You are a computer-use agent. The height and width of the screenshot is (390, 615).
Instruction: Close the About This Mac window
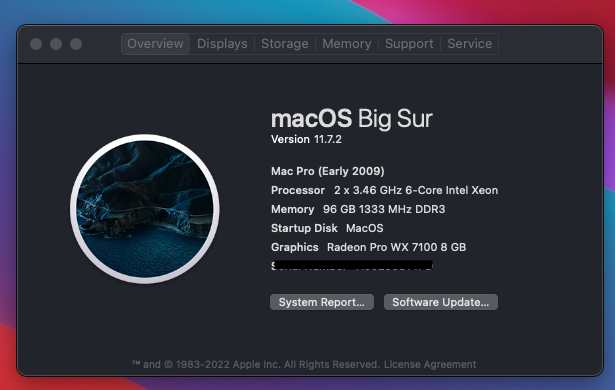tap(36, 44)
